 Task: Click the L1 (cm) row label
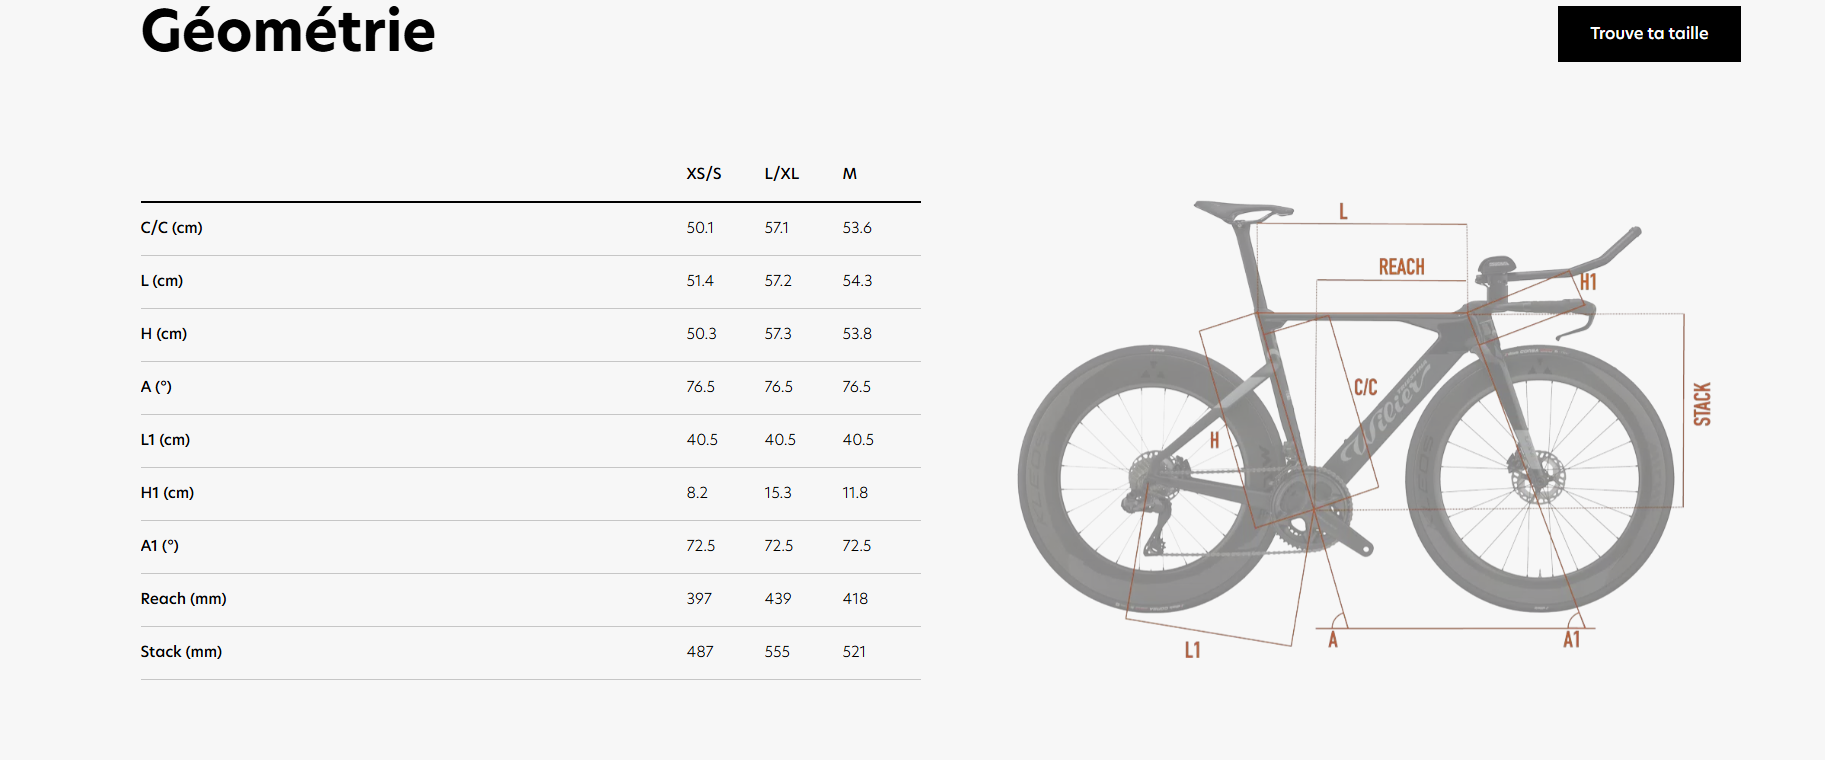tap(165, 440)
